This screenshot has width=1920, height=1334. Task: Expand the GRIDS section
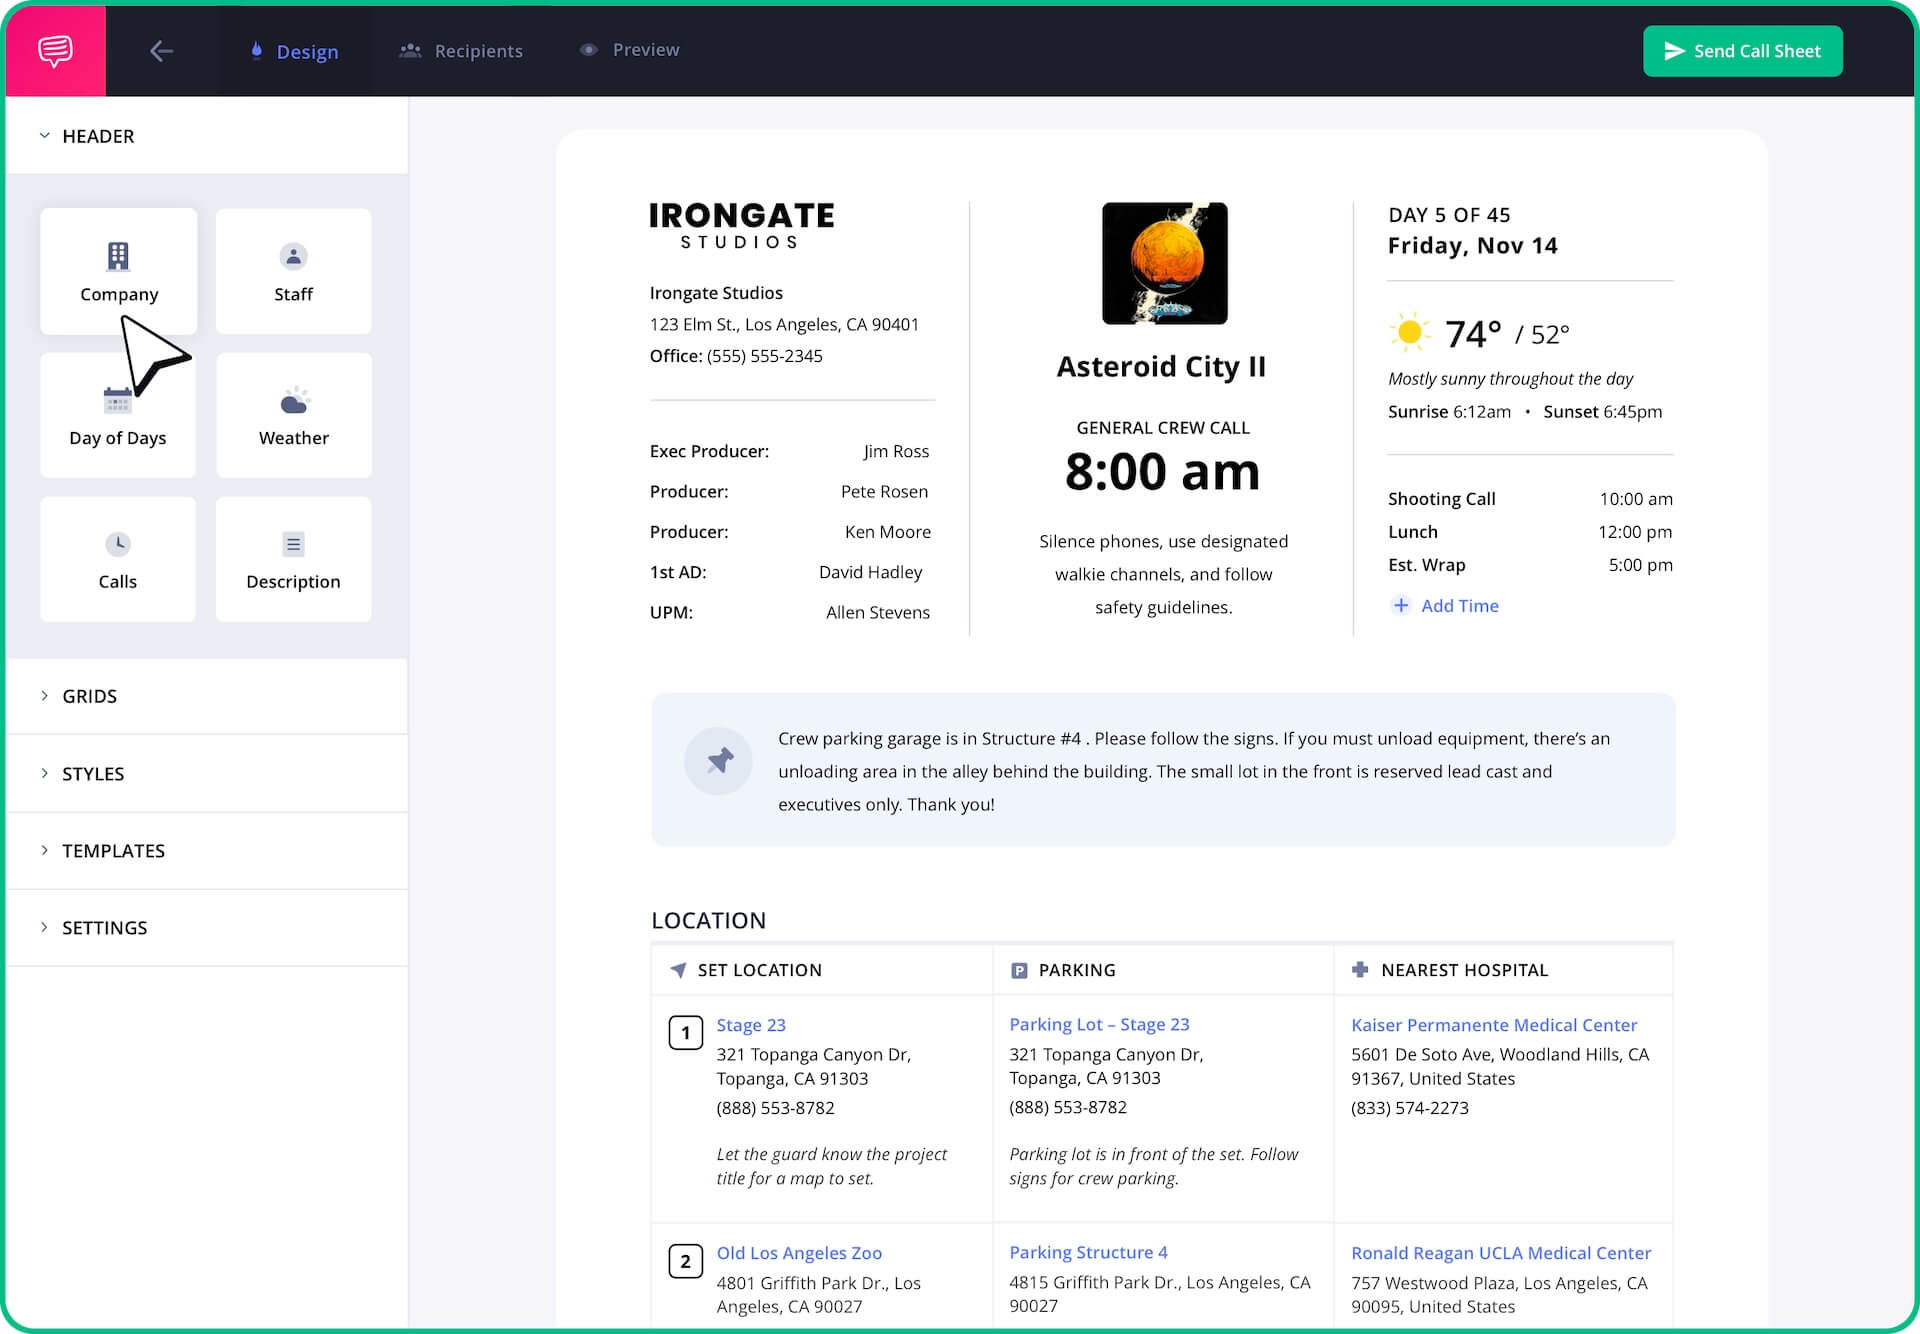[x=89, y=696]
